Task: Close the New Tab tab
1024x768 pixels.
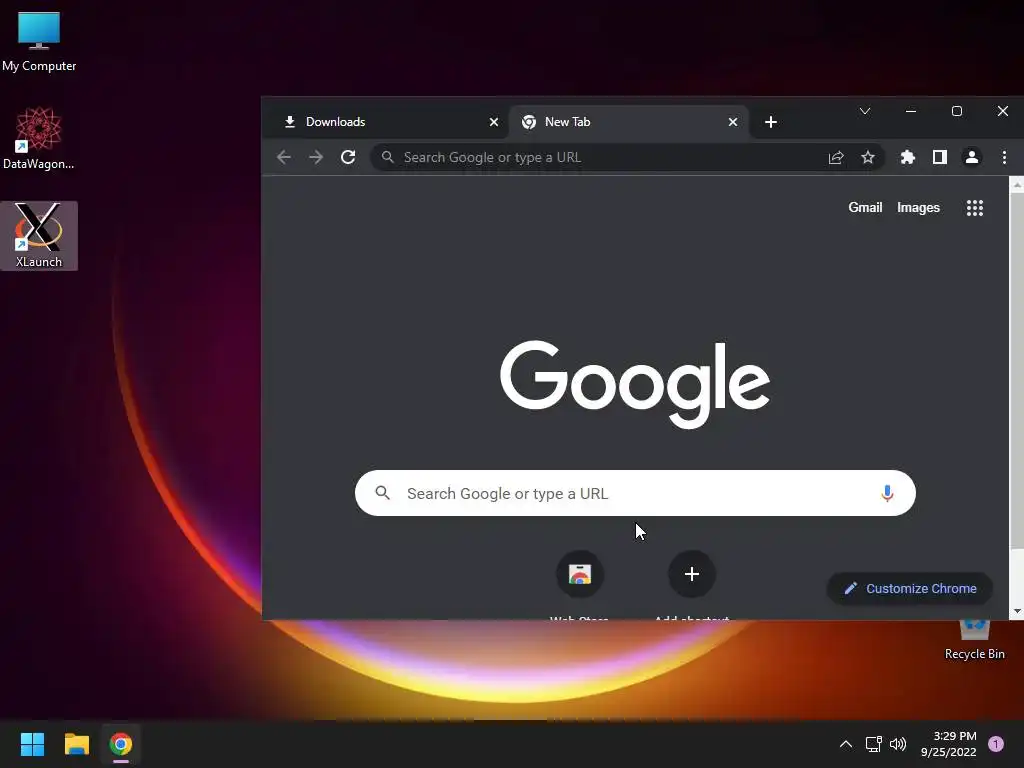Action: [x=733, y=122]
